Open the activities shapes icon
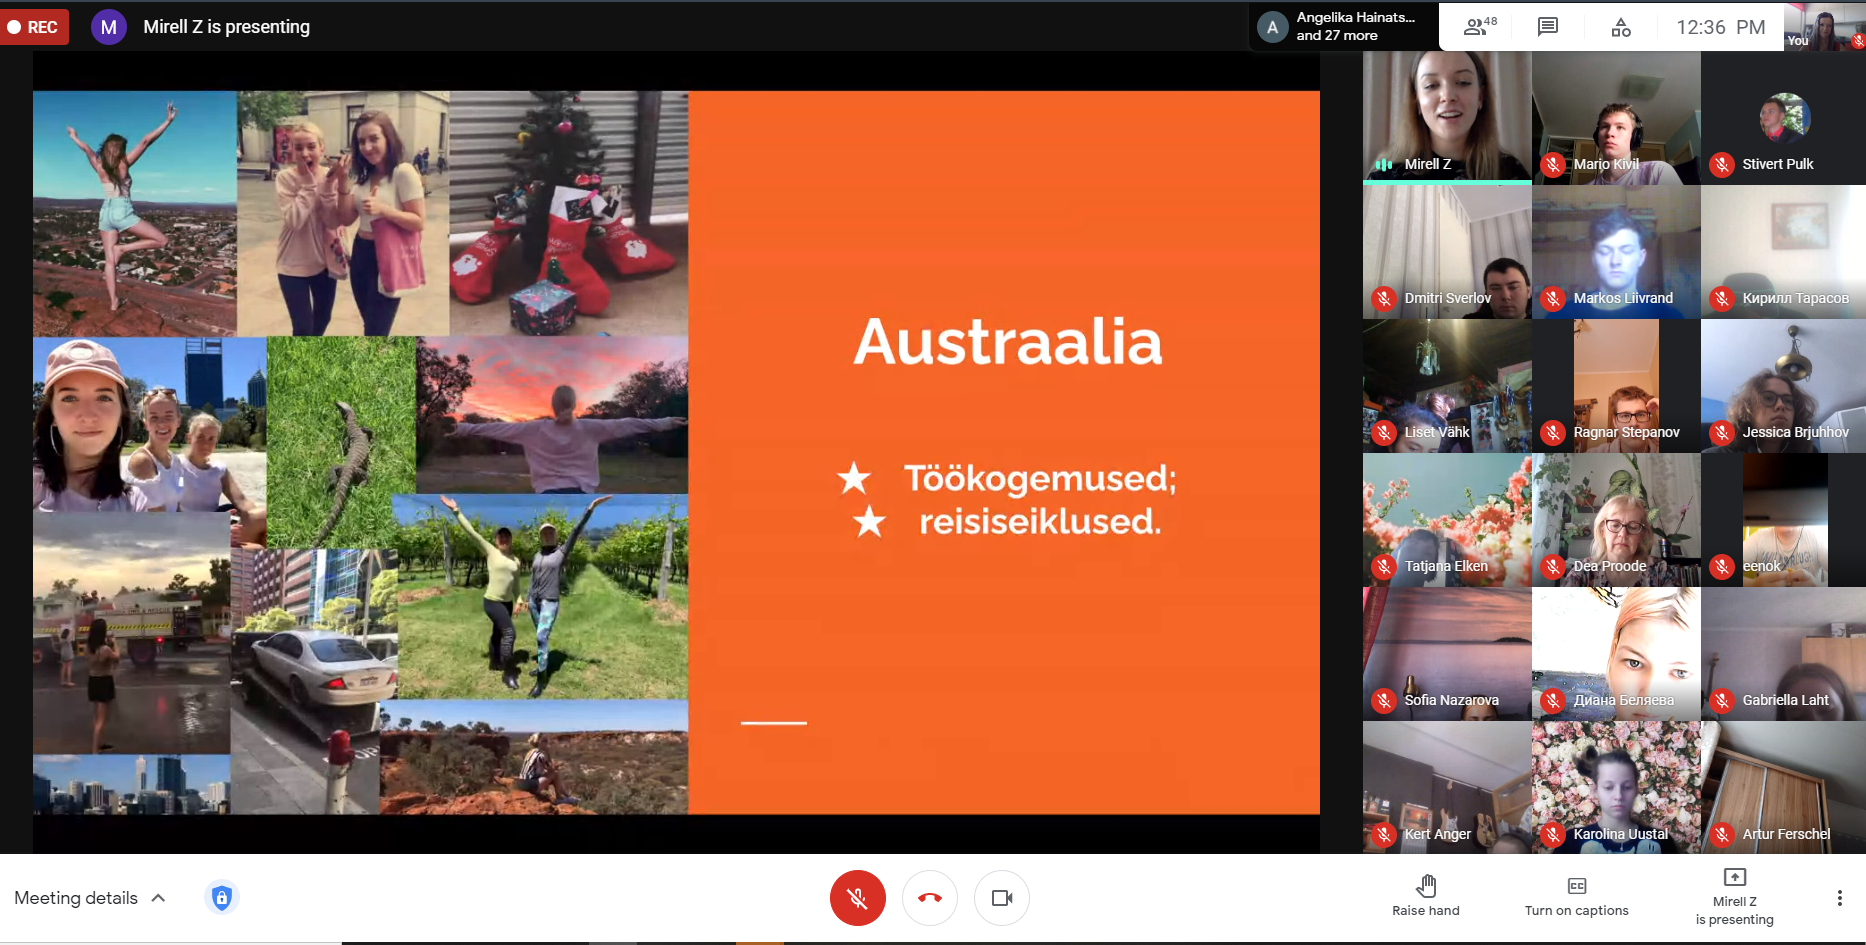Image resolution: width=1866 pixels, height=945 pixels. (1620, 27)
